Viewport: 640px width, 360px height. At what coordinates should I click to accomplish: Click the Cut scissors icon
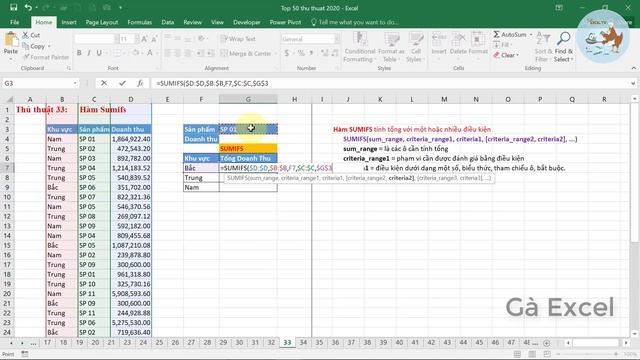click(x=25, y=35)
